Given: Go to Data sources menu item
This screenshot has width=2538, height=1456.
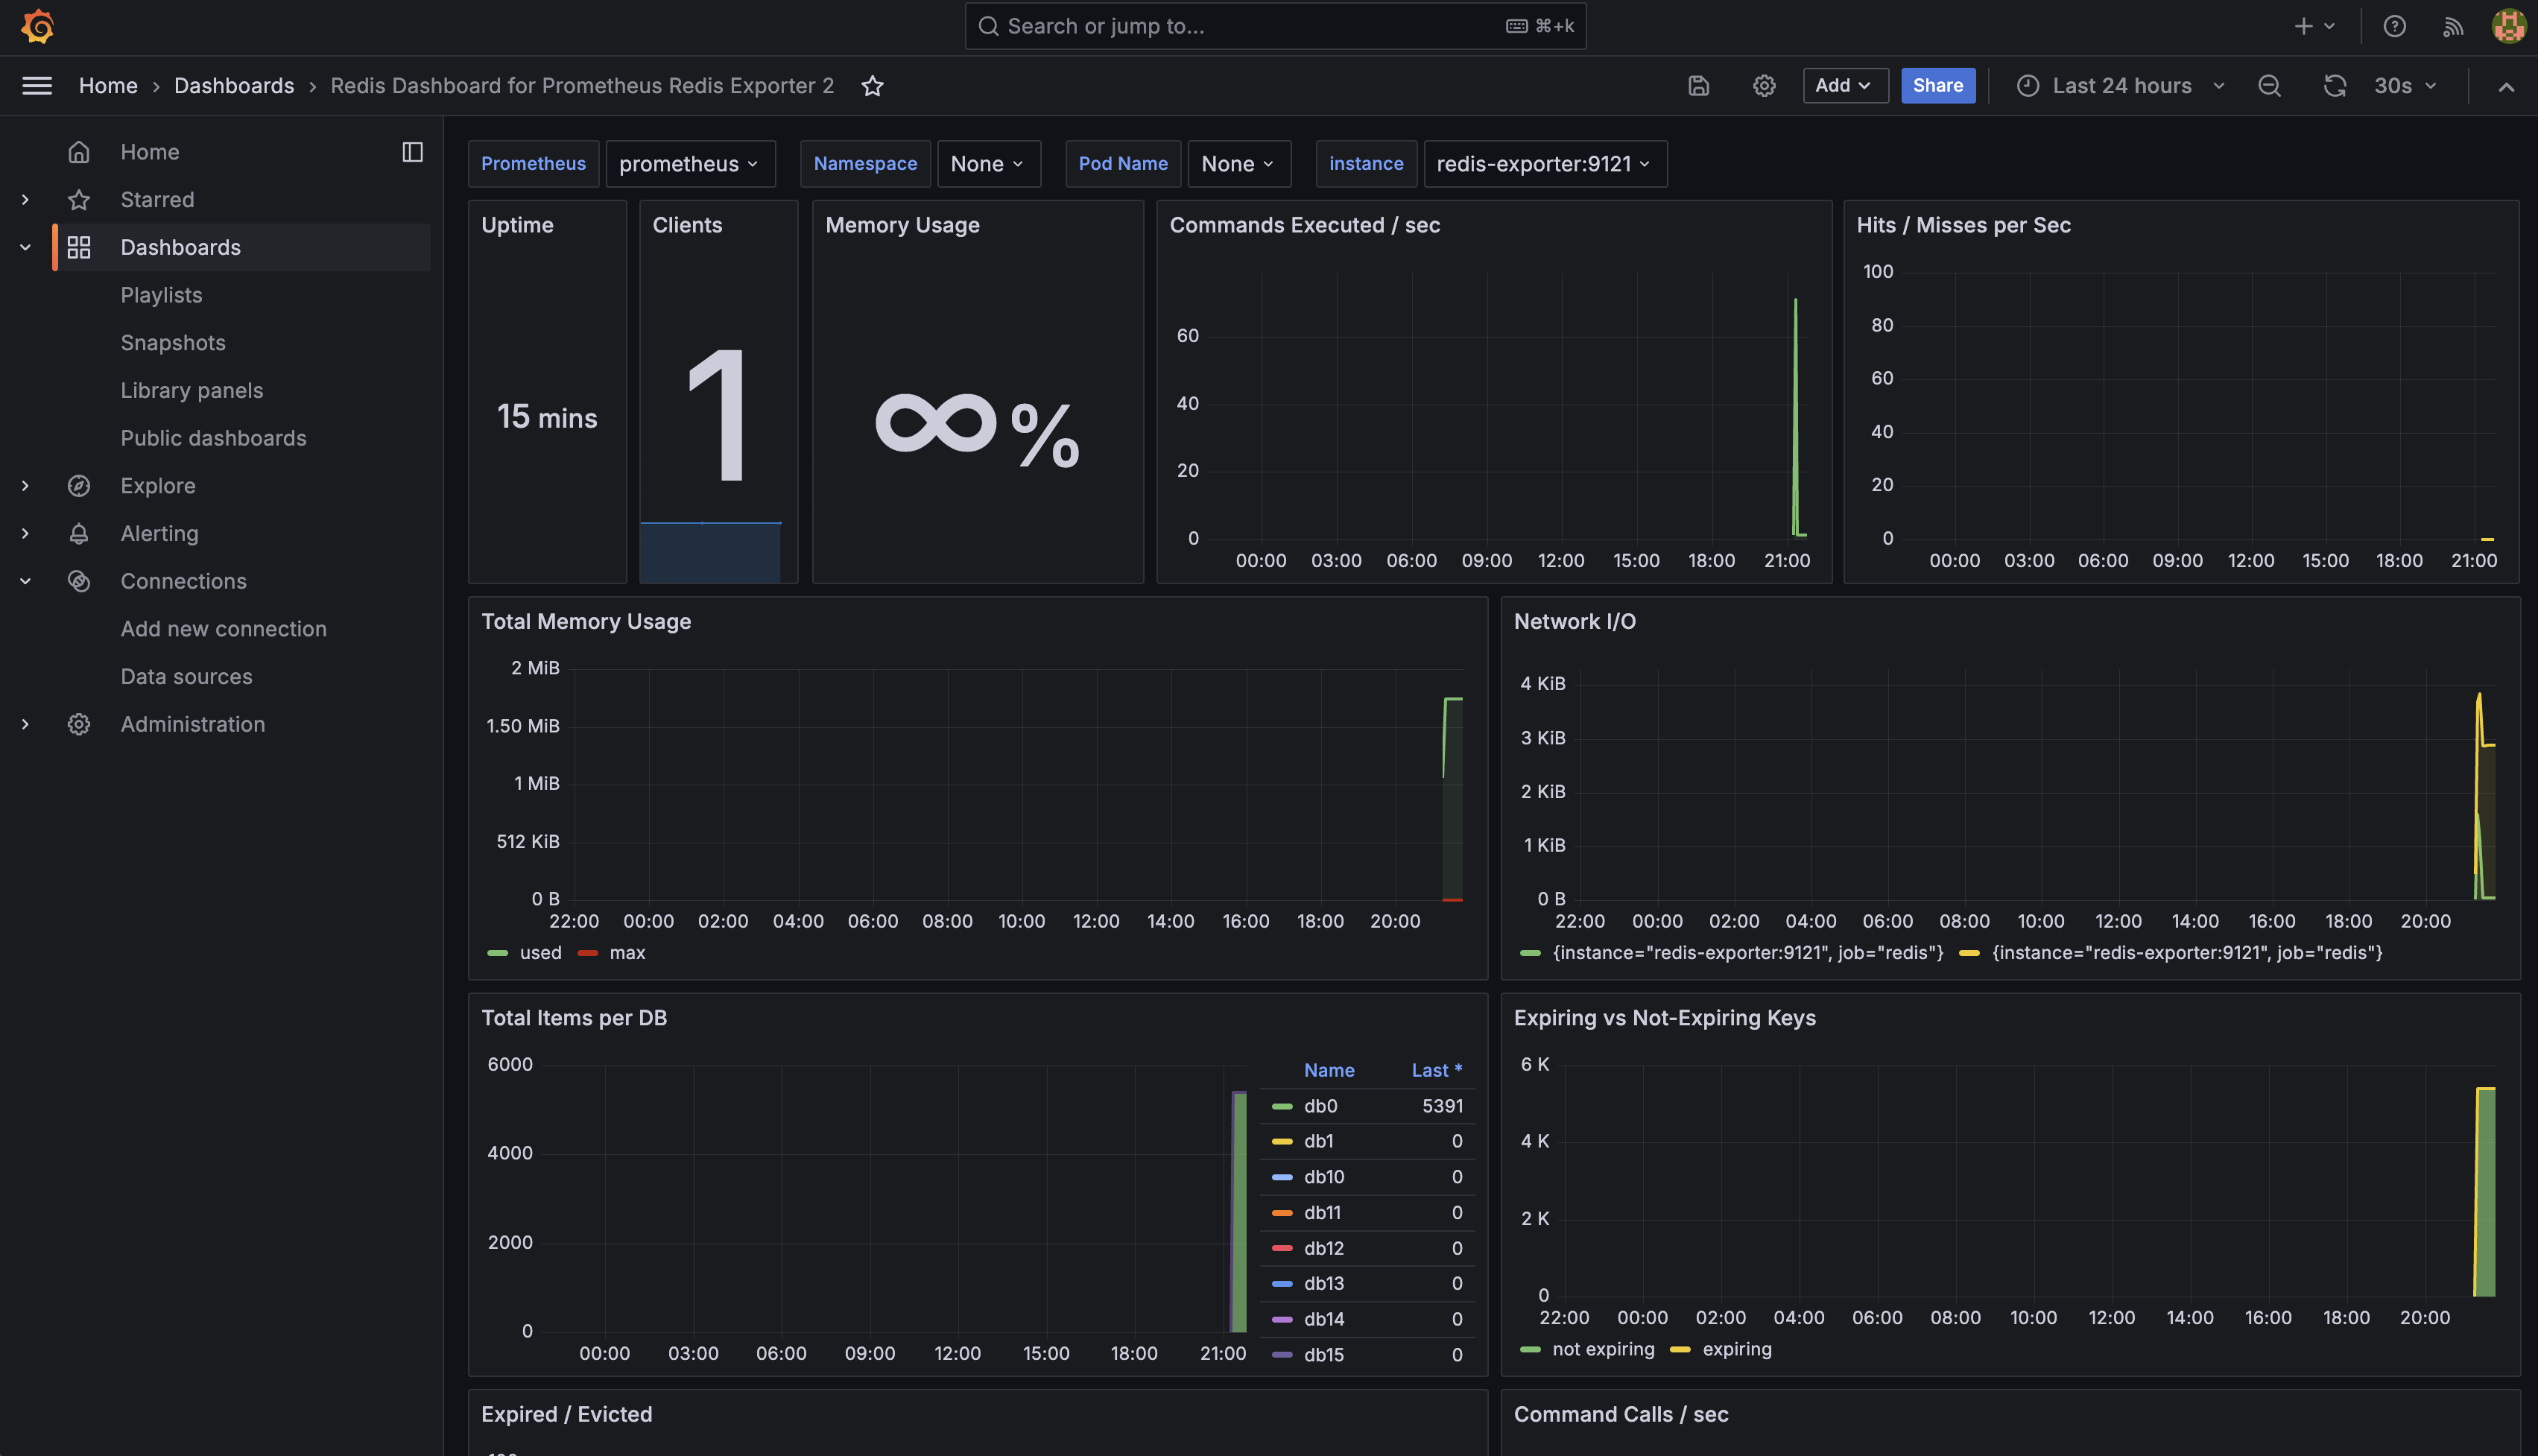Looking at the screenshot, I should point(186,677).
